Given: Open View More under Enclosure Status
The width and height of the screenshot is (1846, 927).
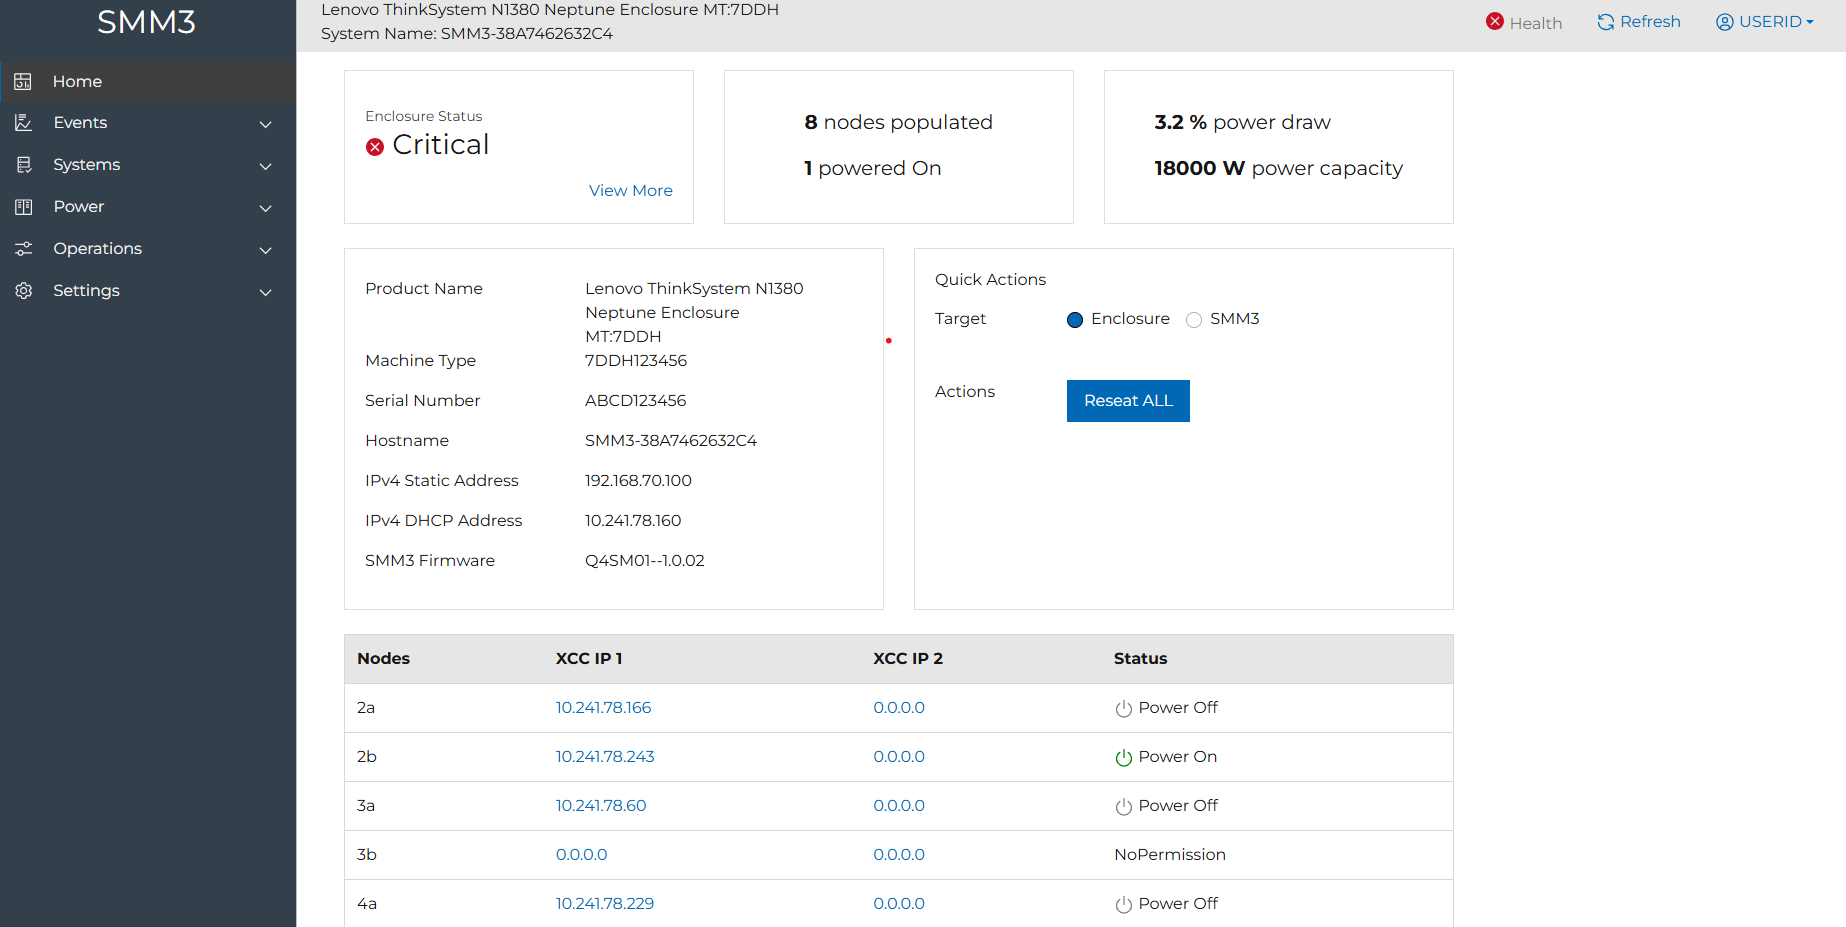Looking at the screenshot, I should [630, 190].
